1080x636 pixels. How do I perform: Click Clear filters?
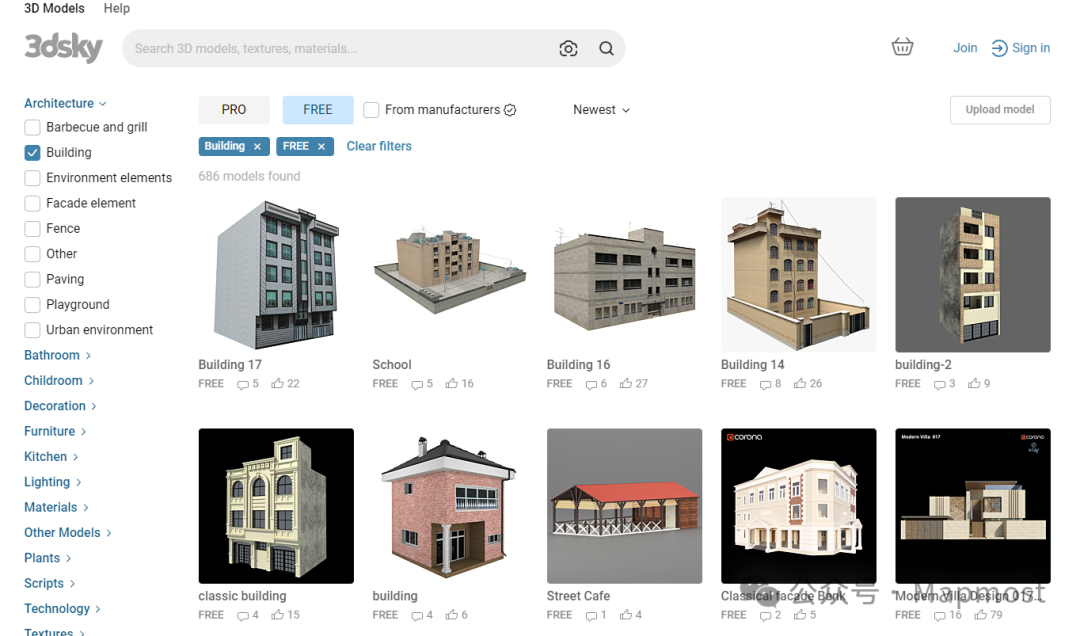click(x=379, y=146)
